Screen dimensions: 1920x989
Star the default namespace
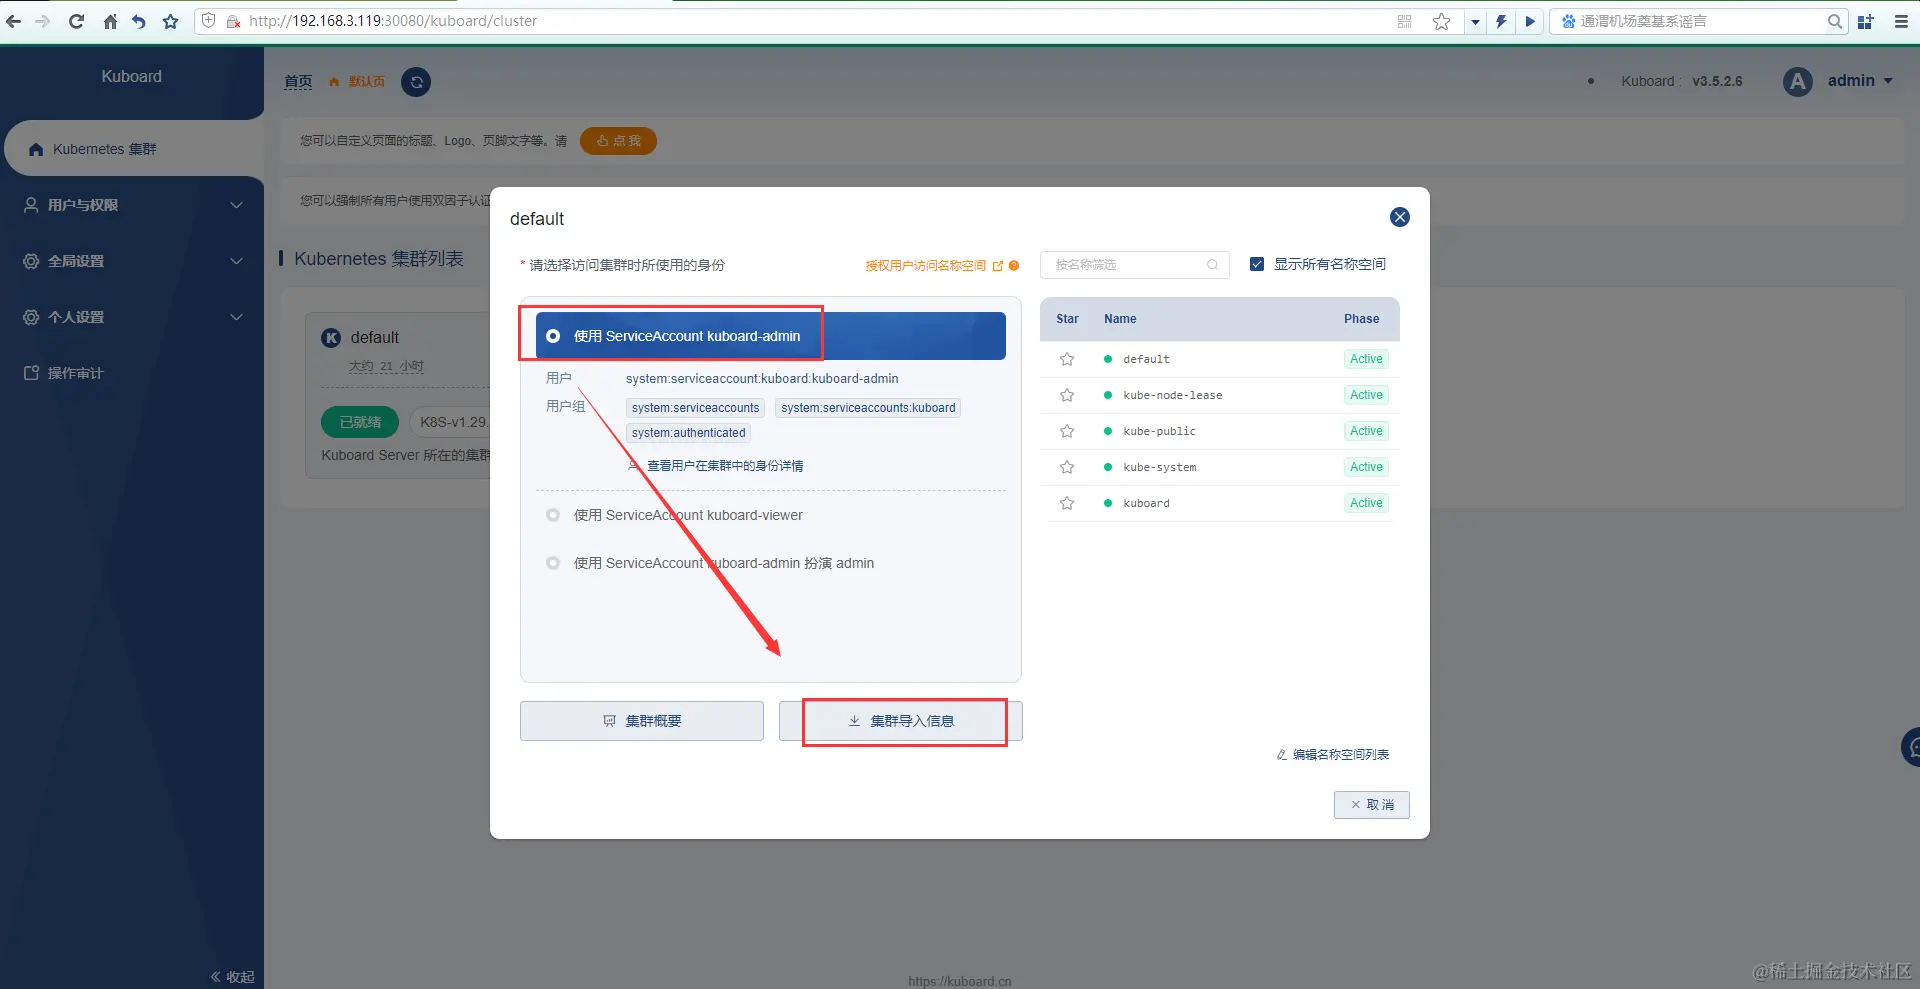point(1067,359)
